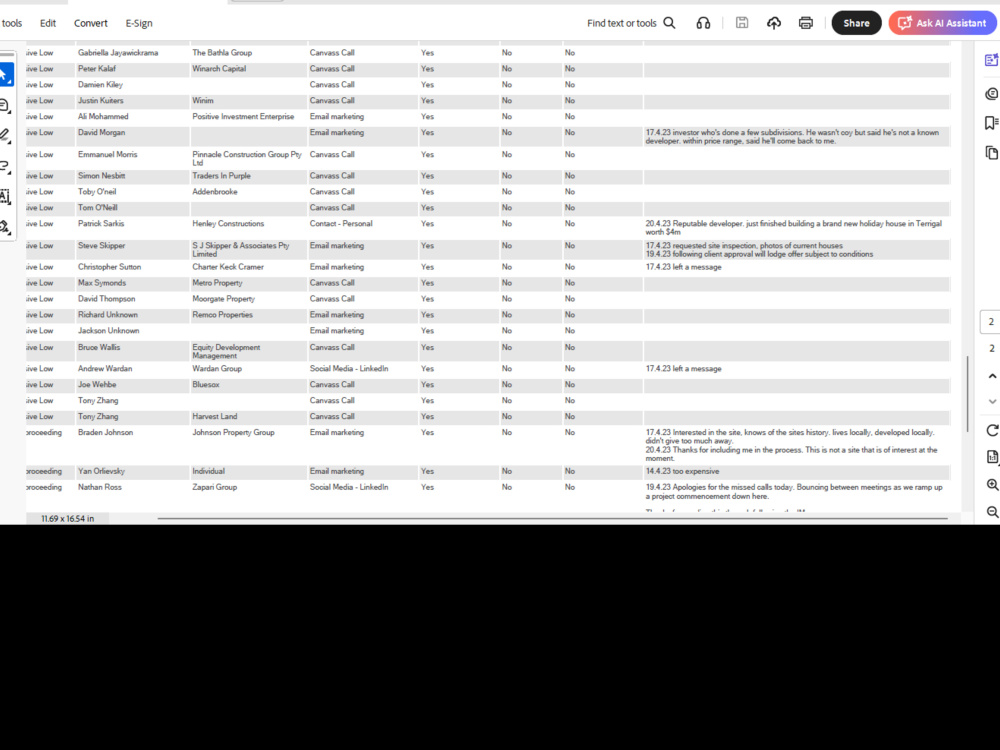This screenshot has height=750, width=1000.
Task: Click the Traders In Purple cell
Action: pyautogui.click(x=221, y=176)
